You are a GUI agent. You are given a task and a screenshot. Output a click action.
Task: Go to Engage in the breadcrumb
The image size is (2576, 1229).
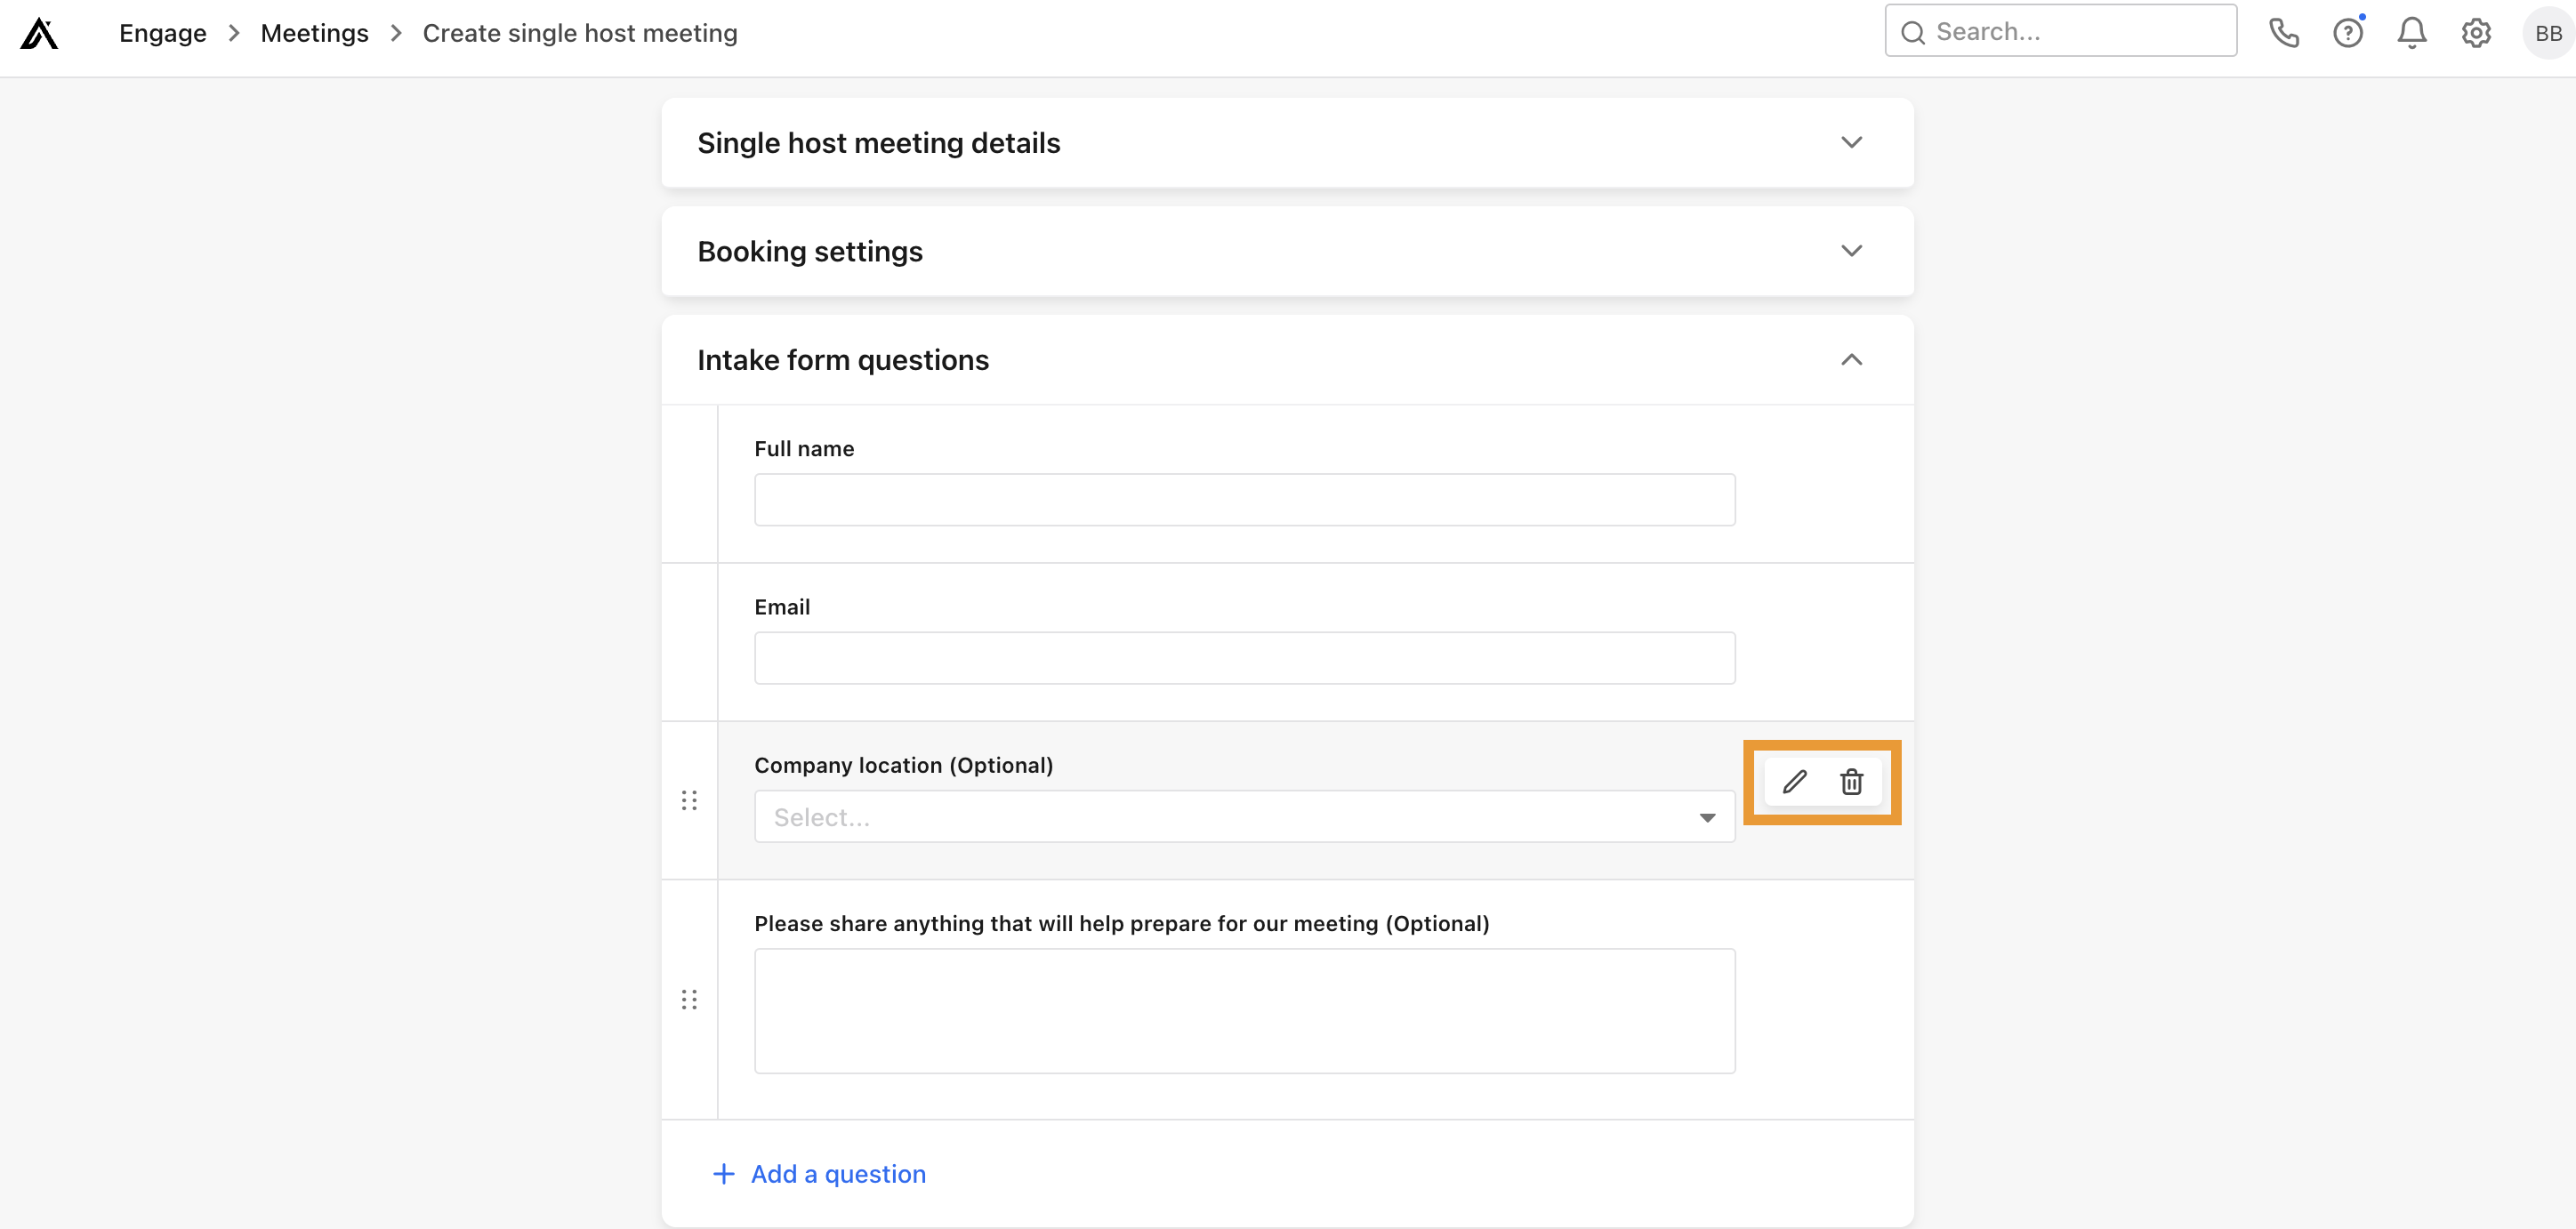[163, 33]
